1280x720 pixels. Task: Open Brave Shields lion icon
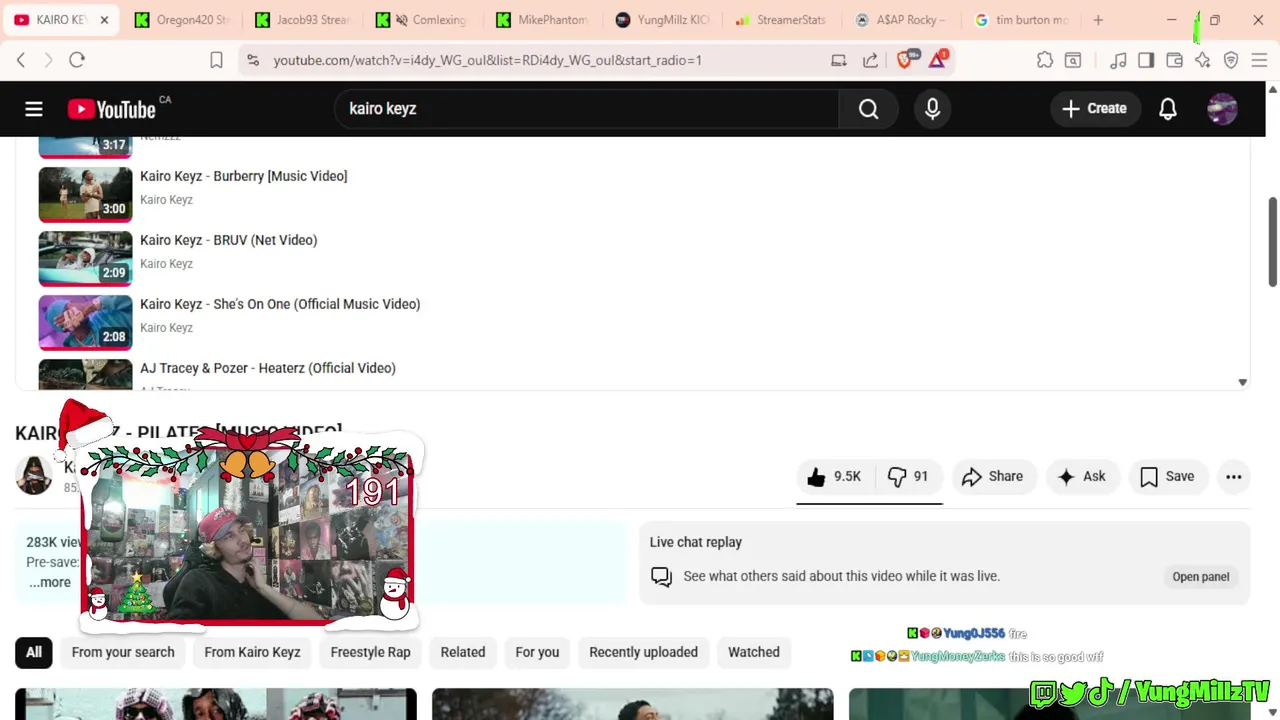(905, 60)
